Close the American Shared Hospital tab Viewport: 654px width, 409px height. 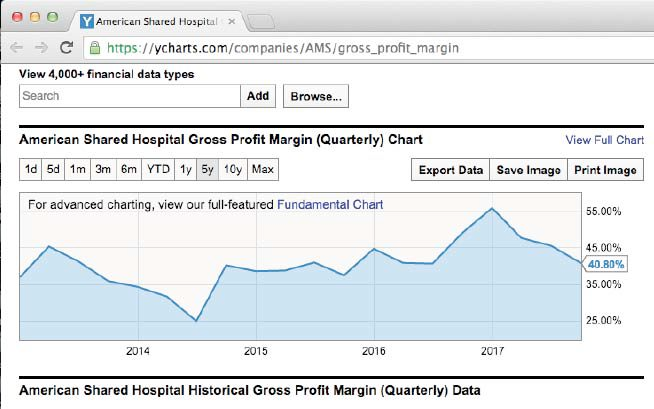click(232, 21)
